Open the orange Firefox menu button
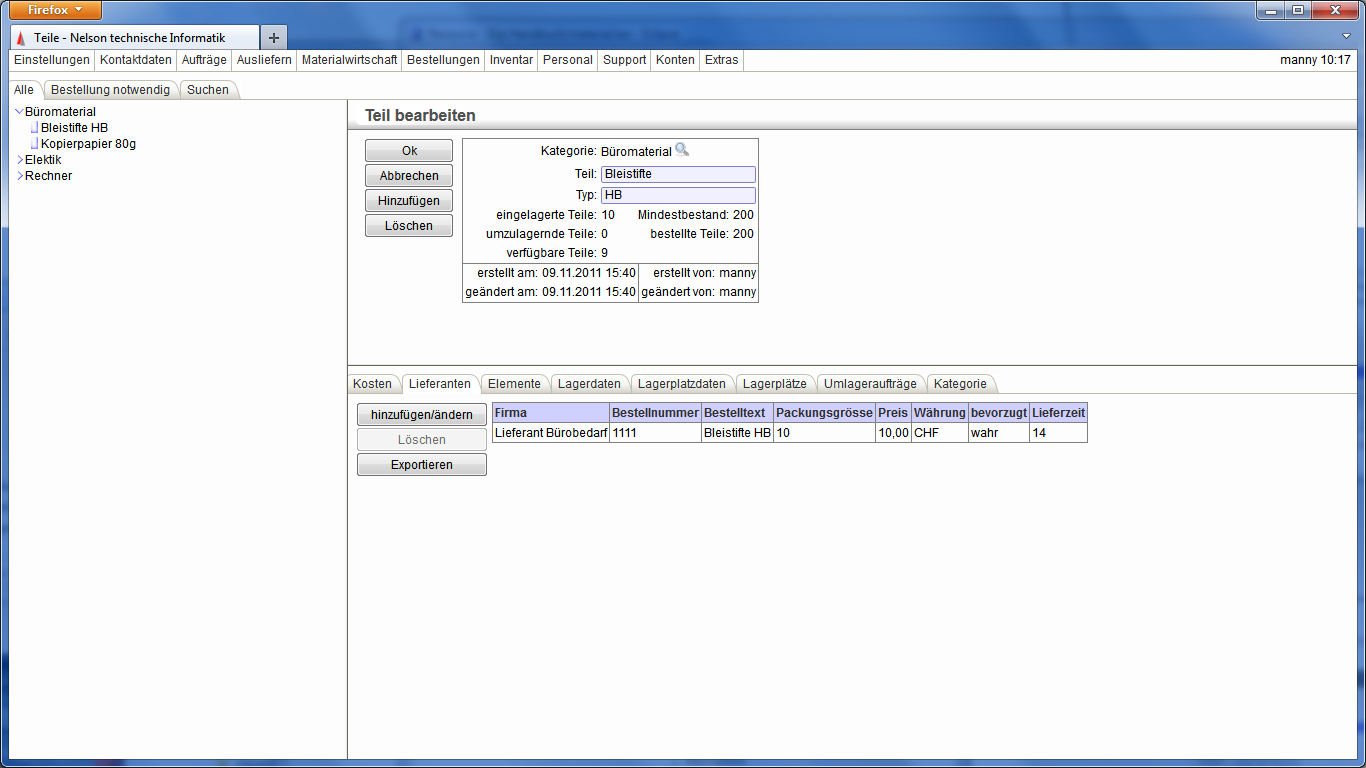 click(56, 10)
